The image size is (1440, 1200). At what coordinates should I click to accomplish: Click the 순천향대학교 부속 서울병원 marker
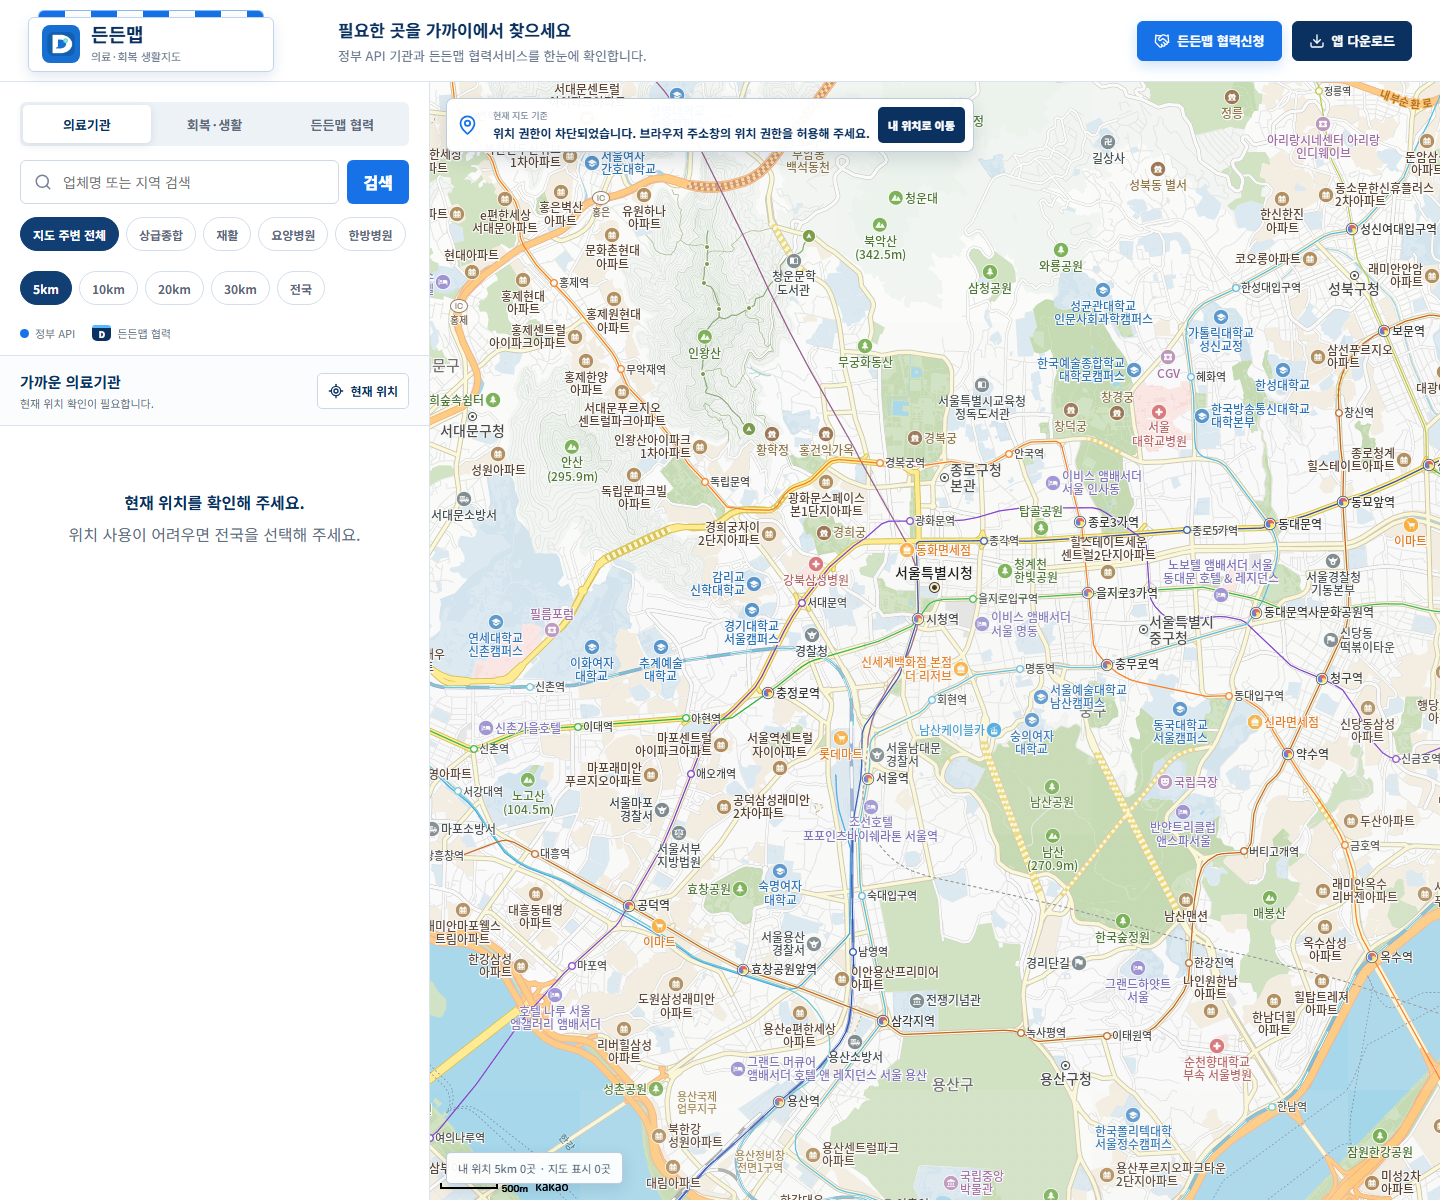point(1217,1046)
